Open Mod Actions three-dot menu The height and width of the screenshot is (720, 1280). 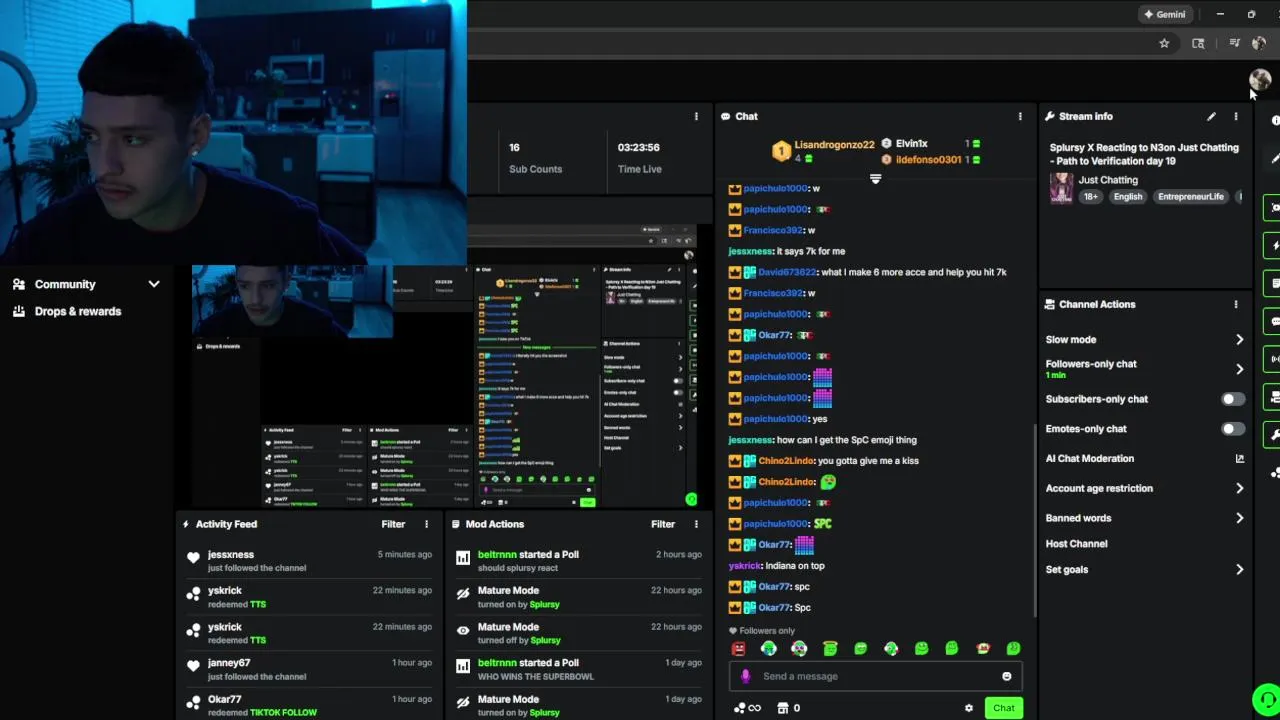(x=696, y=524)
